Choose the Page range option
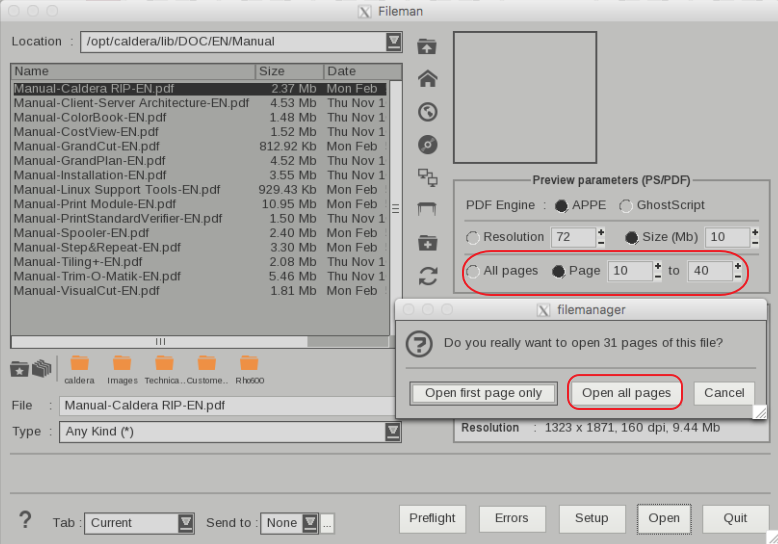Viewport: 778px width, 544px height. 558,272
